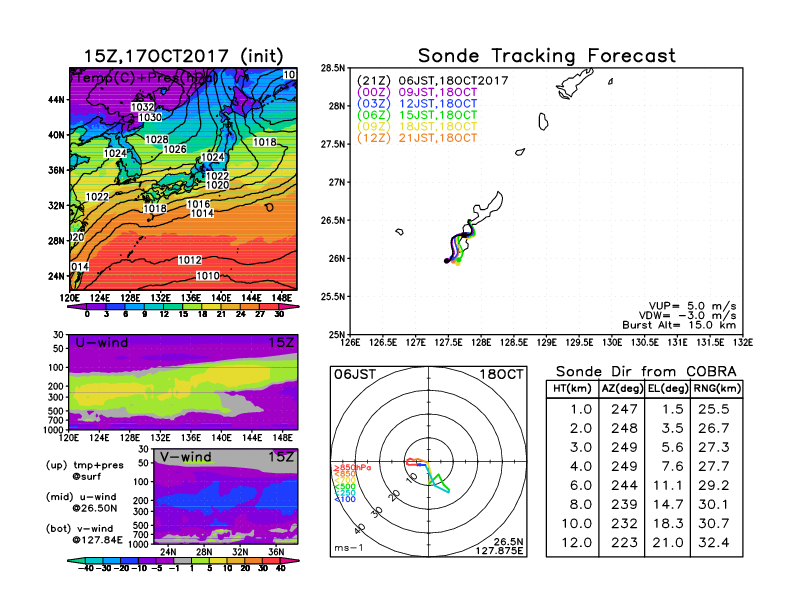The image size is (792, 612).
Task: Click the range value '25.5' in the table
Action: [x=714, y=409]
